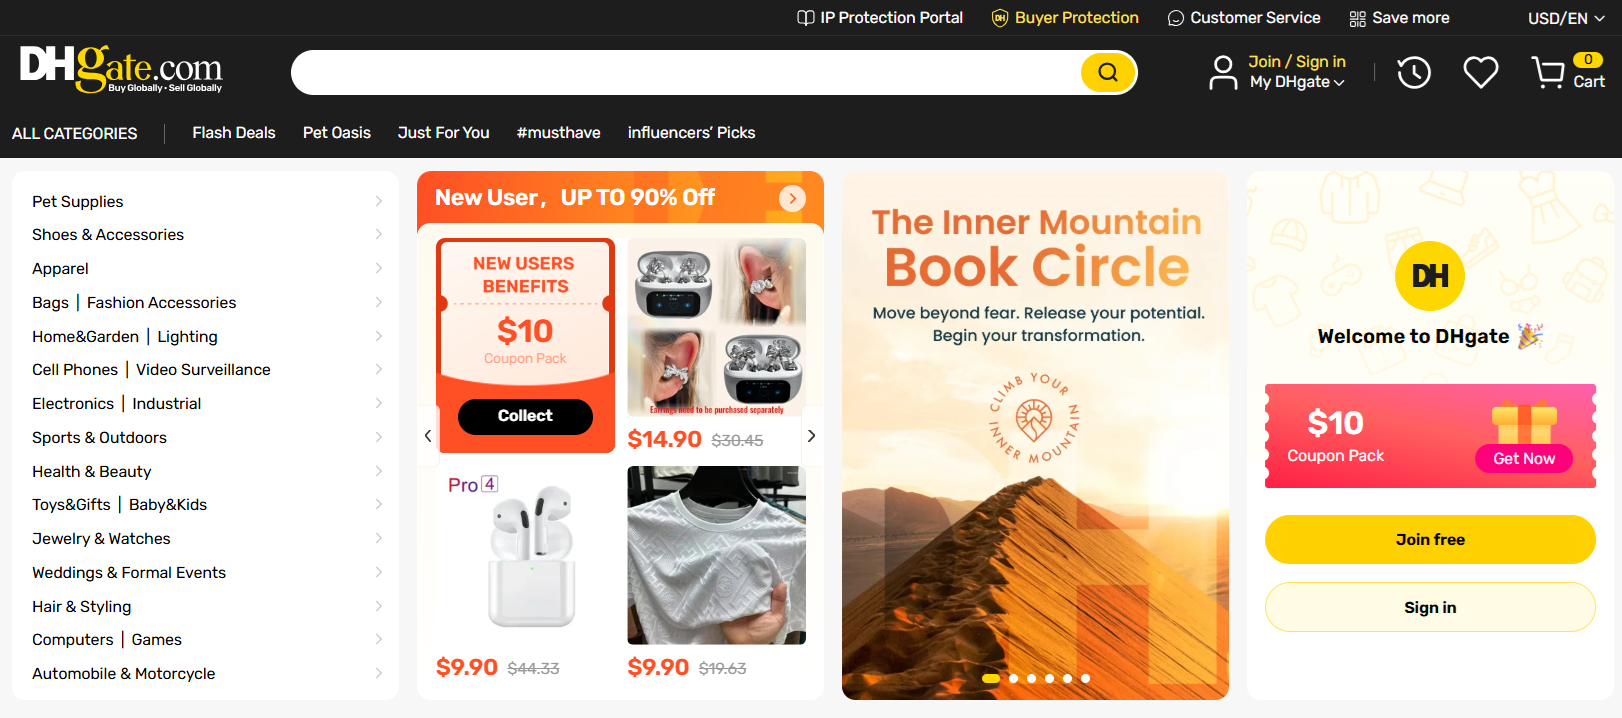Open the shopping cart icon
The width and height of the screenshot is (1622, 718).
coord(1548,72)
